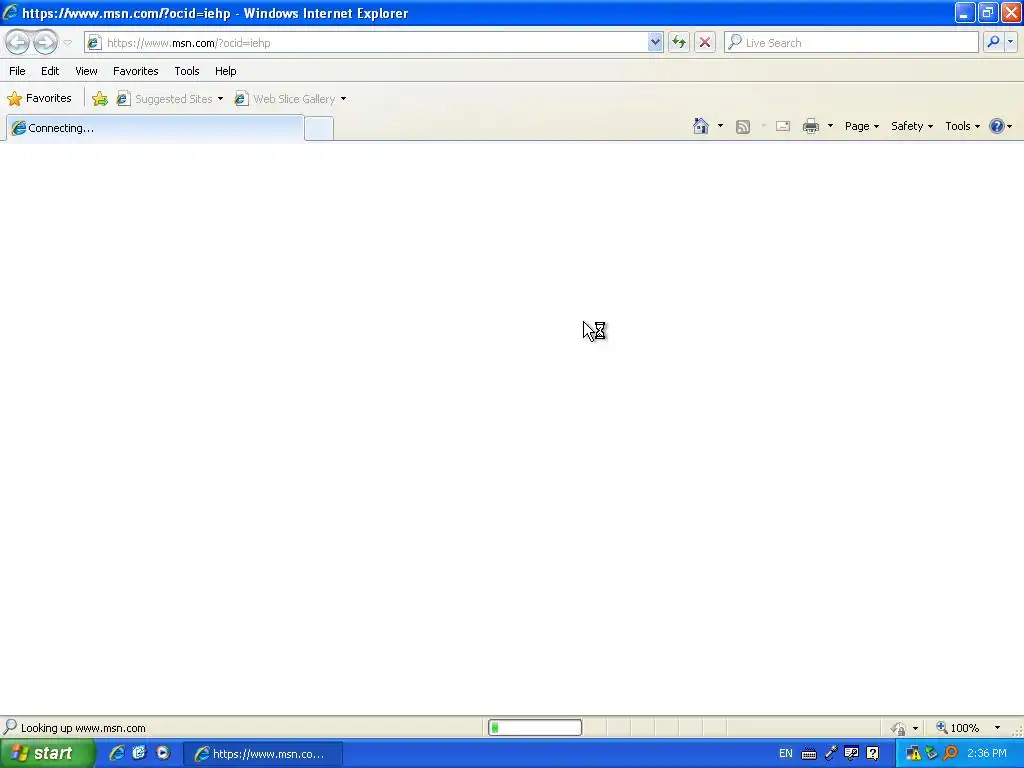1024x768 pixels.
Task: Open the Edit menu
Action: tap(50, 71)
